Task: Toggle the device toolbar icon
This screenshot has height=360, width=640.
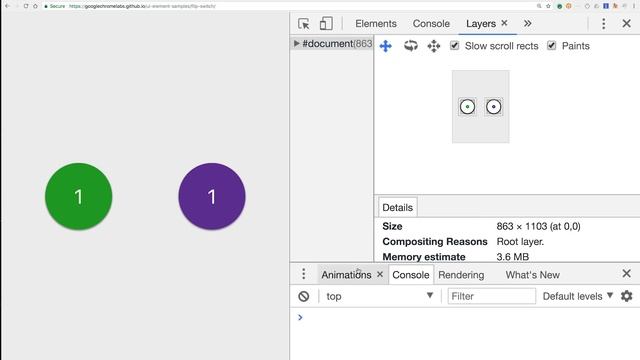Action: tap(326, 24)
